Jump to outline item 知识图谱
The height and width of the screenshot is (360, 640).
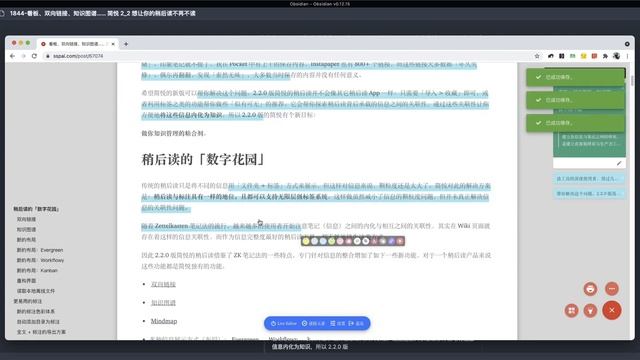click(27, 229)
